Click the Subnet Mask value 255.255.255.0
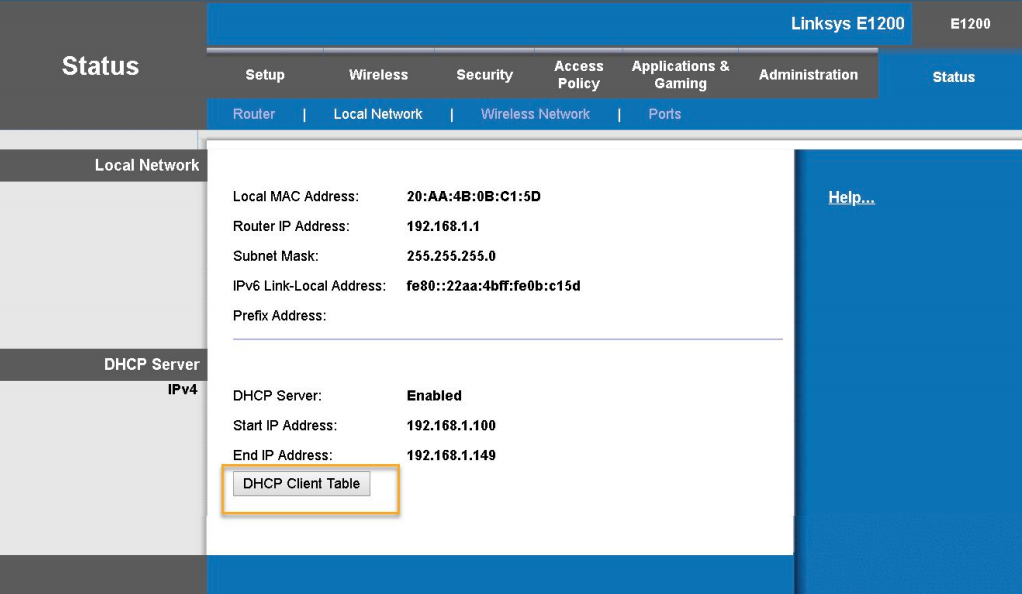 click(451, 256)
